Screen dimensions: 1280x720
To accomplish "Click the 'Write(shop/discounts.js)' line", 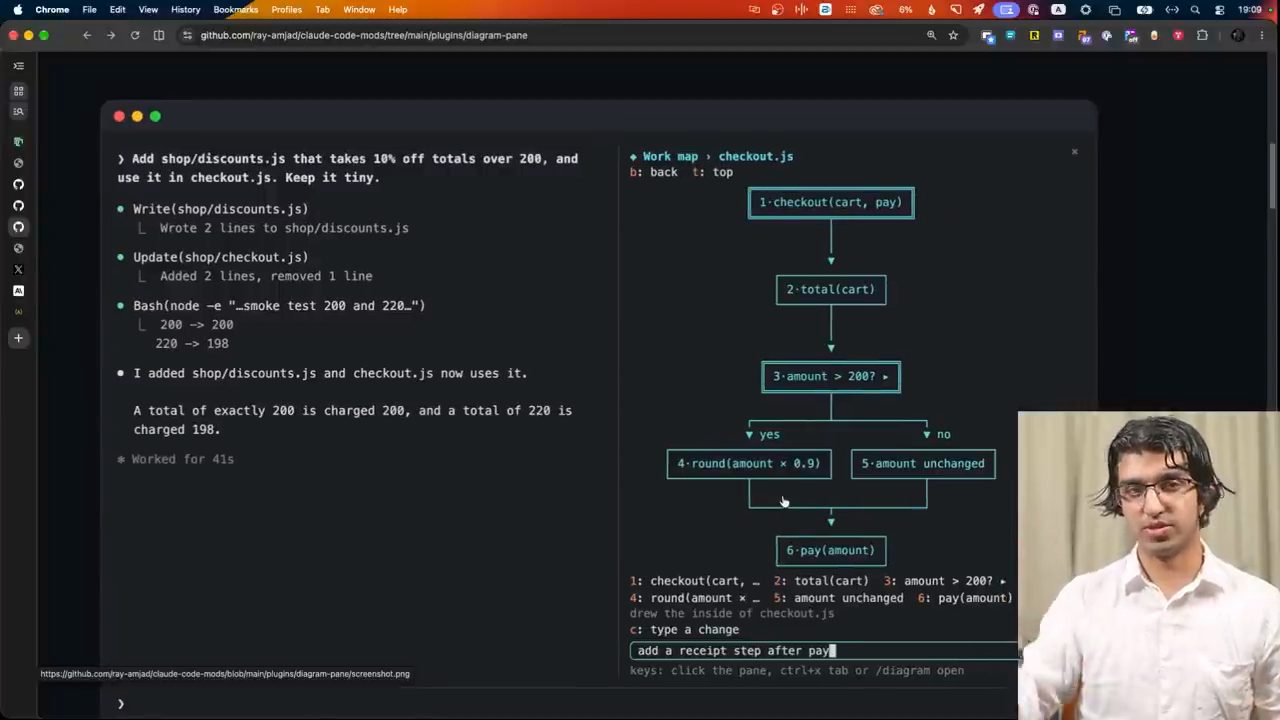I will point(220,209).
